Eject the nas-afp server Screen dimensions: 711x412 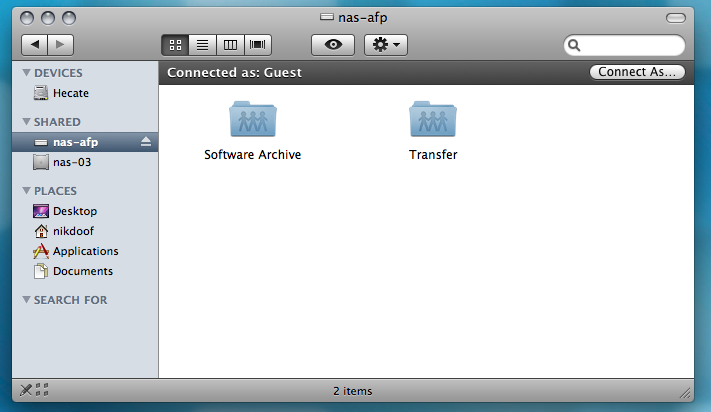pos(146,142)
